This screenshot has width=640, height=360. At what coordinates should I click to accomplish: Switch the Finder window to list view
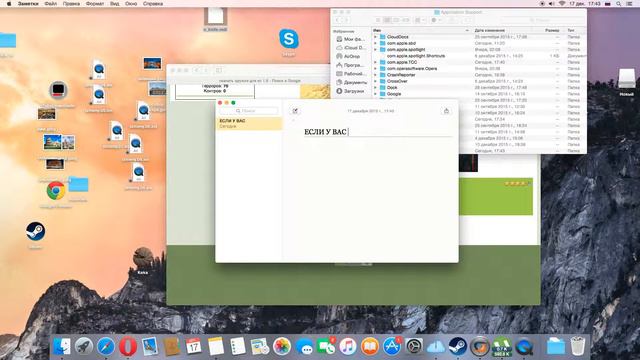coord(387,20)
